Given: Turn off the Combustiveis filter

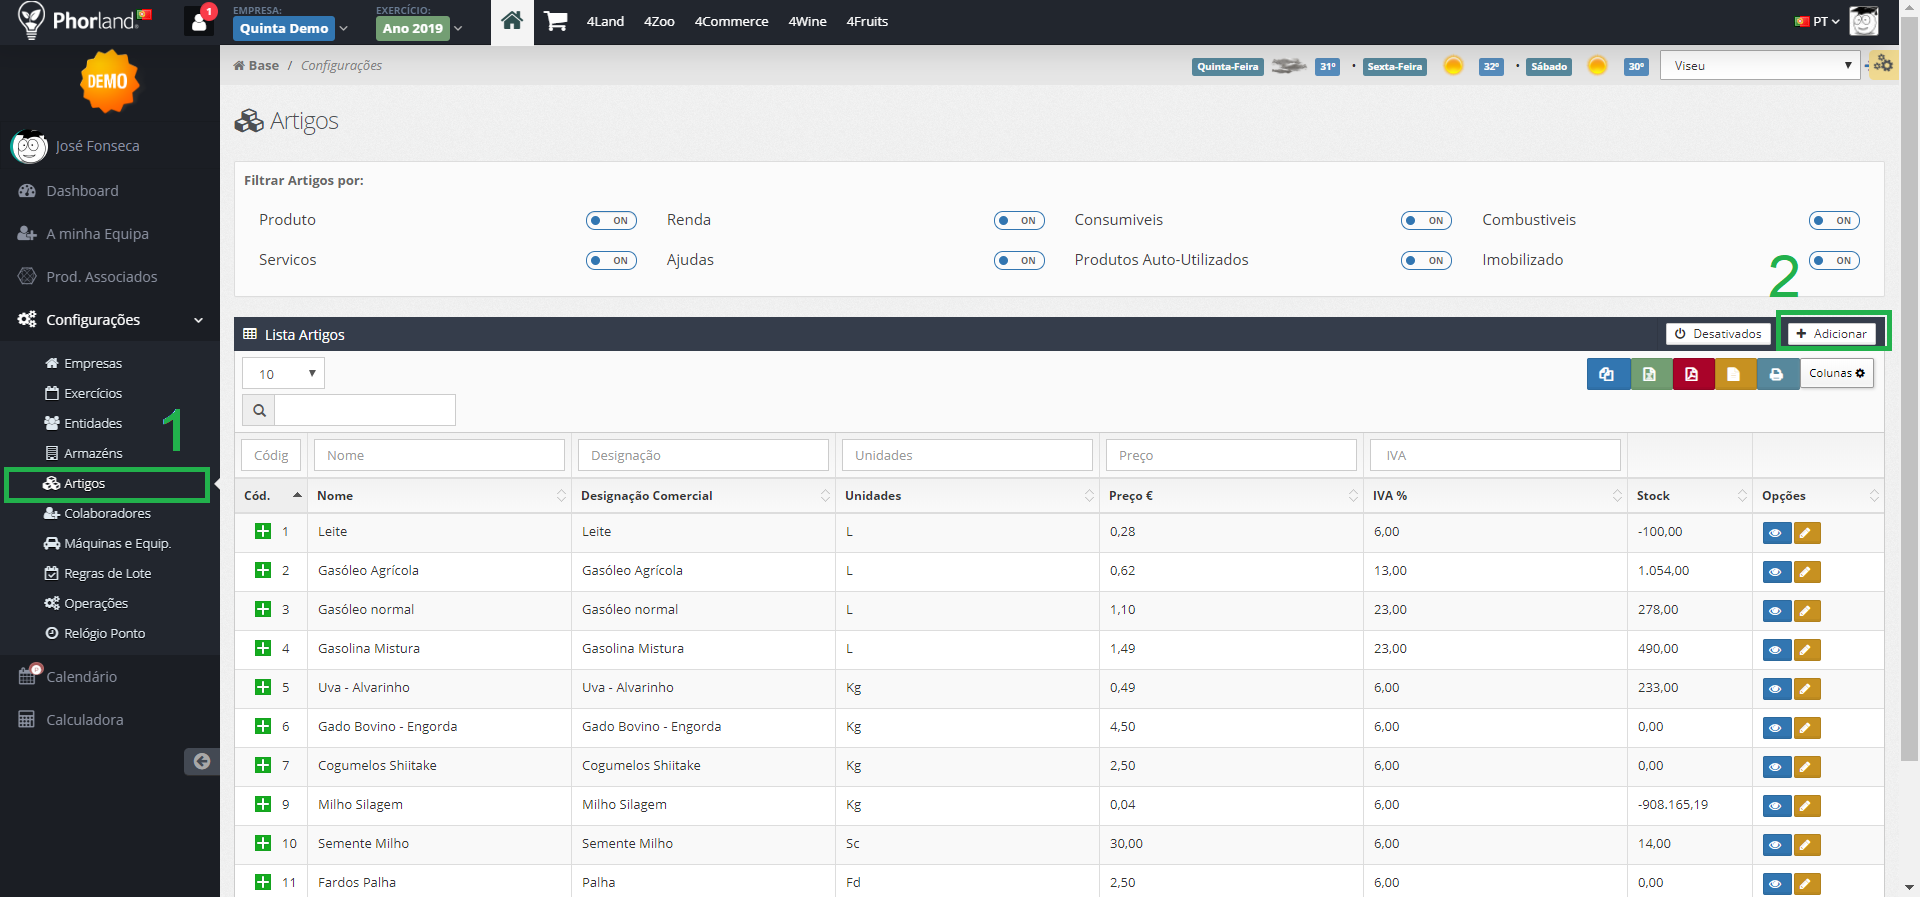Looking at the screenshot, I should point(1834,220).
